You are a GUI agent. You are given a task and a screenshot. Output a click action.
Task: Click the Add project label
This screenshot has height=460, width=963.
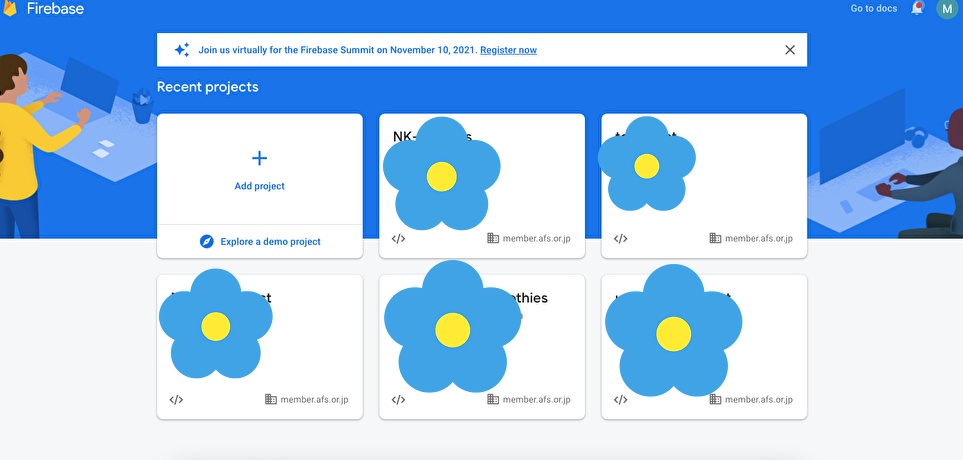tap(260, 186)
